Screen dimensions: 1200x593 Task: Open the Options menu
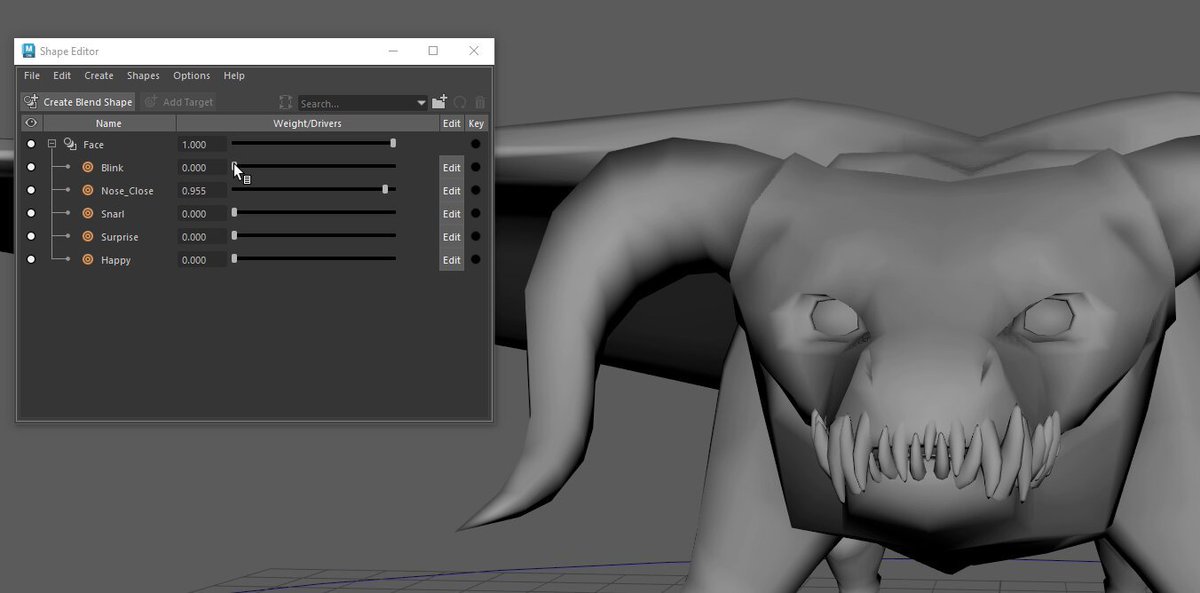[x=191, y=76]
